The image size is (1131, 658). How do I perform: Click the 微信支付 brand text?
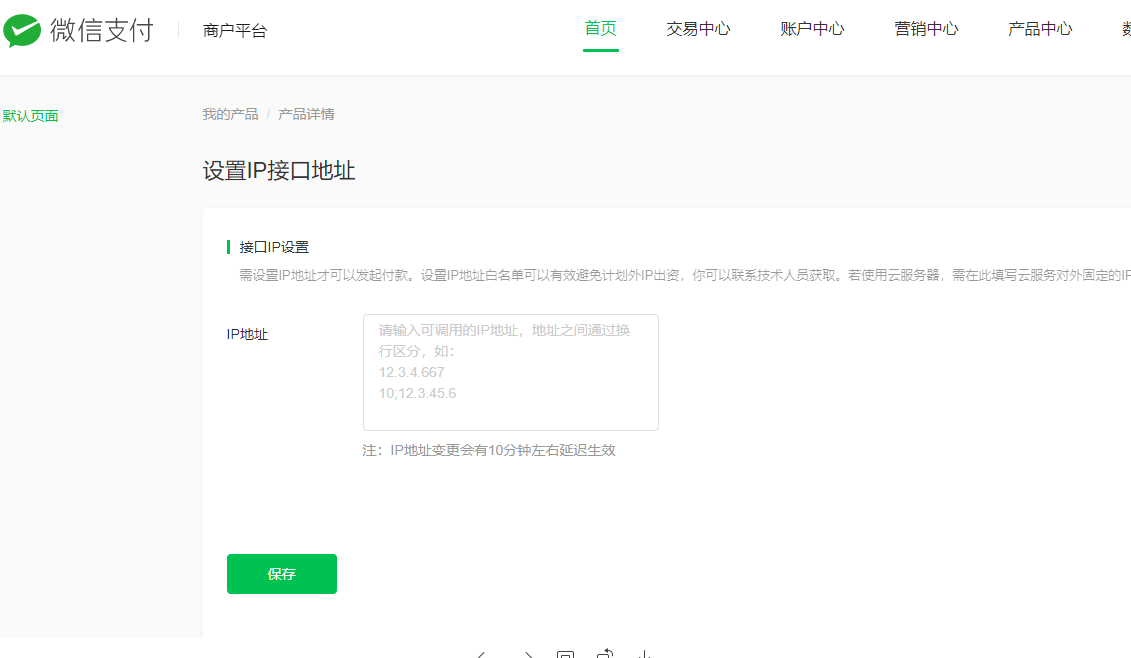coord(102,30)
